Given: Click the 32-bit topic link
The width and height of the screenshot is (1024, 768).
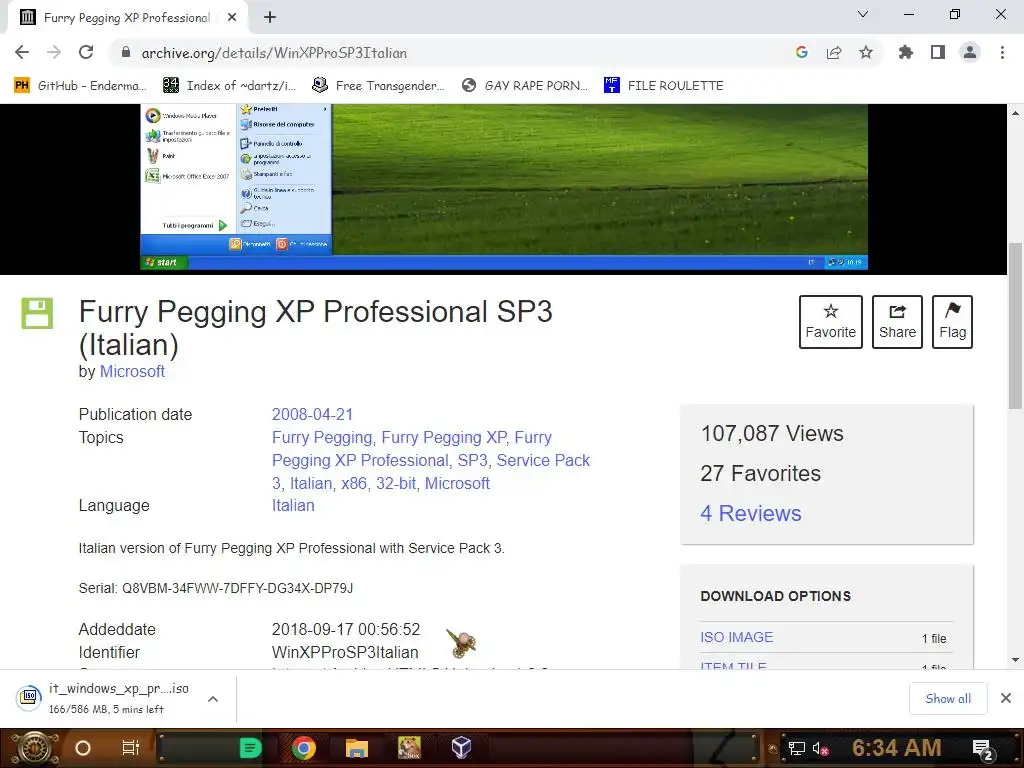Looking at the screenshot, I should pos(396,483).
